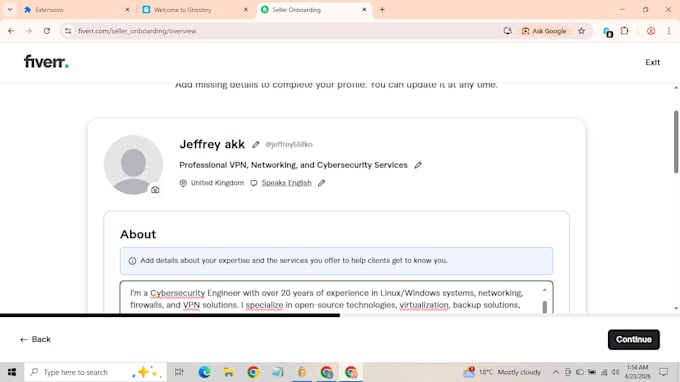Click the info icon in About banner
The width and height of the screenshot is (680, 382).
tap(132, 261)
